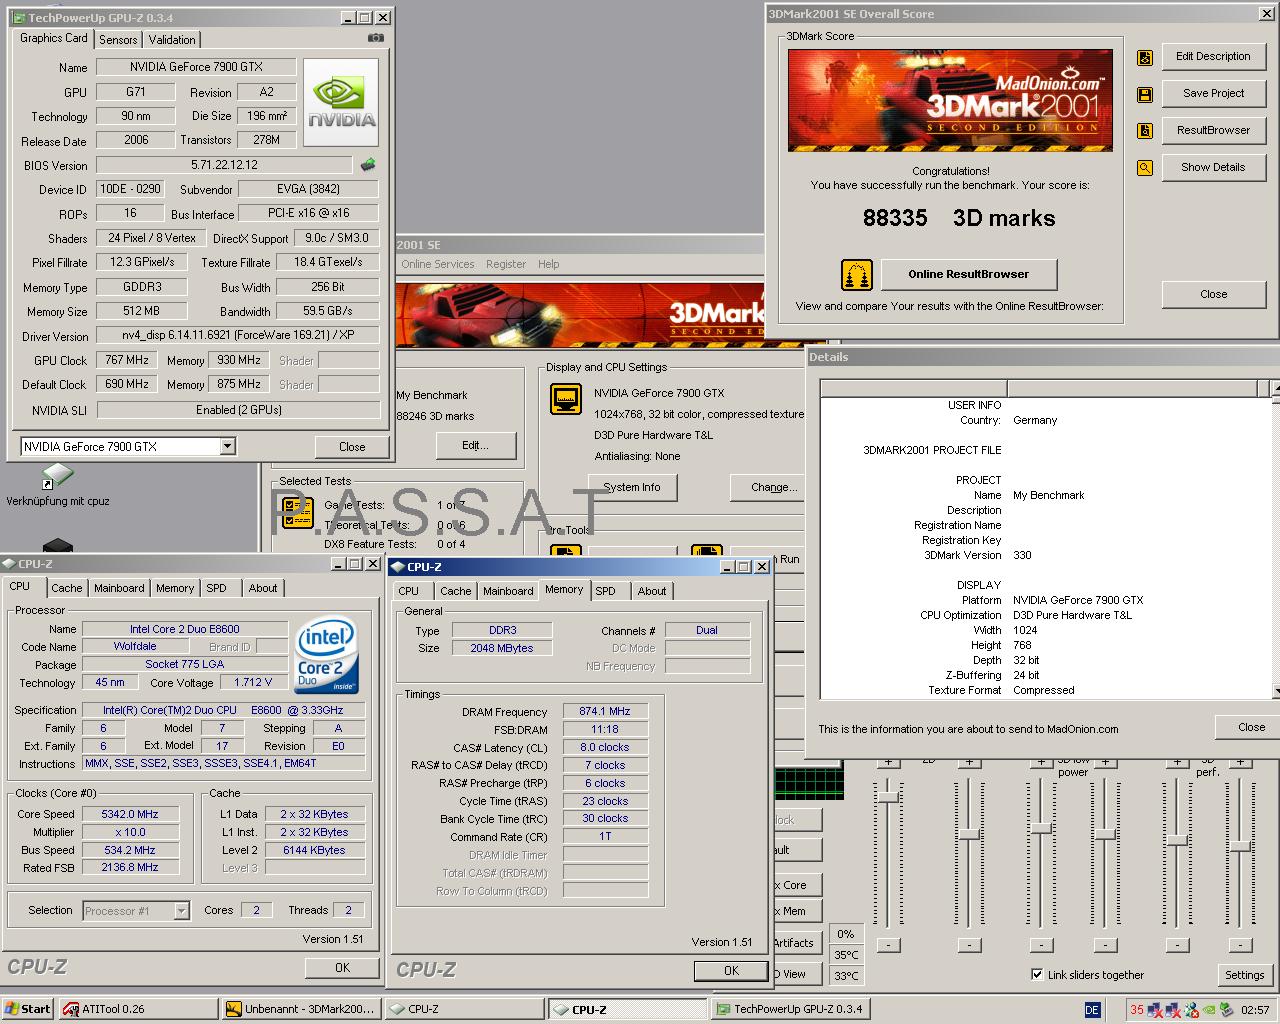Click the Details list scrollbar up arrow
Image resolution: width=1280 pixels, height=1024 pixels.
click(1275, 388)
